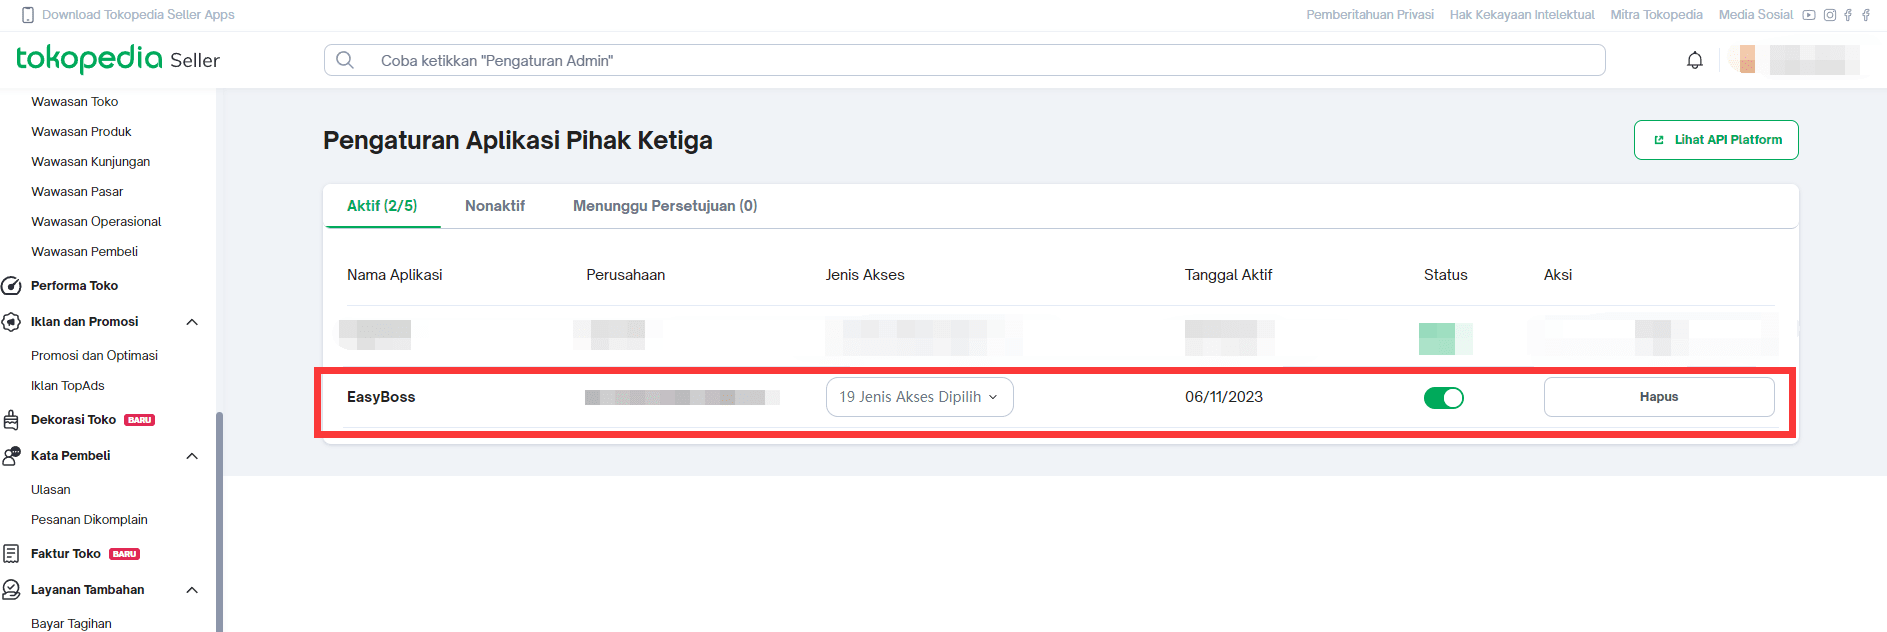The image size is (1887, 632).
Task: Click the Faktur Toko invoice icon
Action: pos(12,554)
